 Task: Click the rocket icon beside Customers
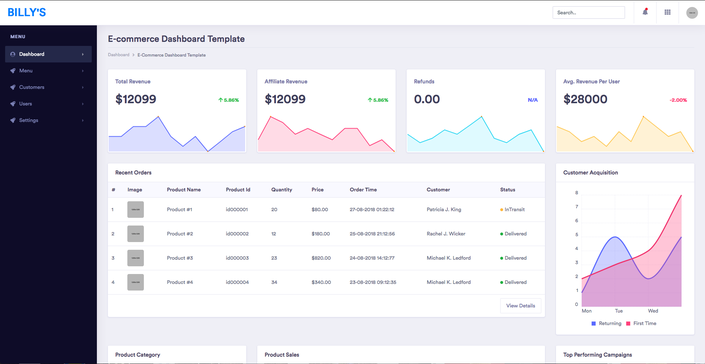13,87
